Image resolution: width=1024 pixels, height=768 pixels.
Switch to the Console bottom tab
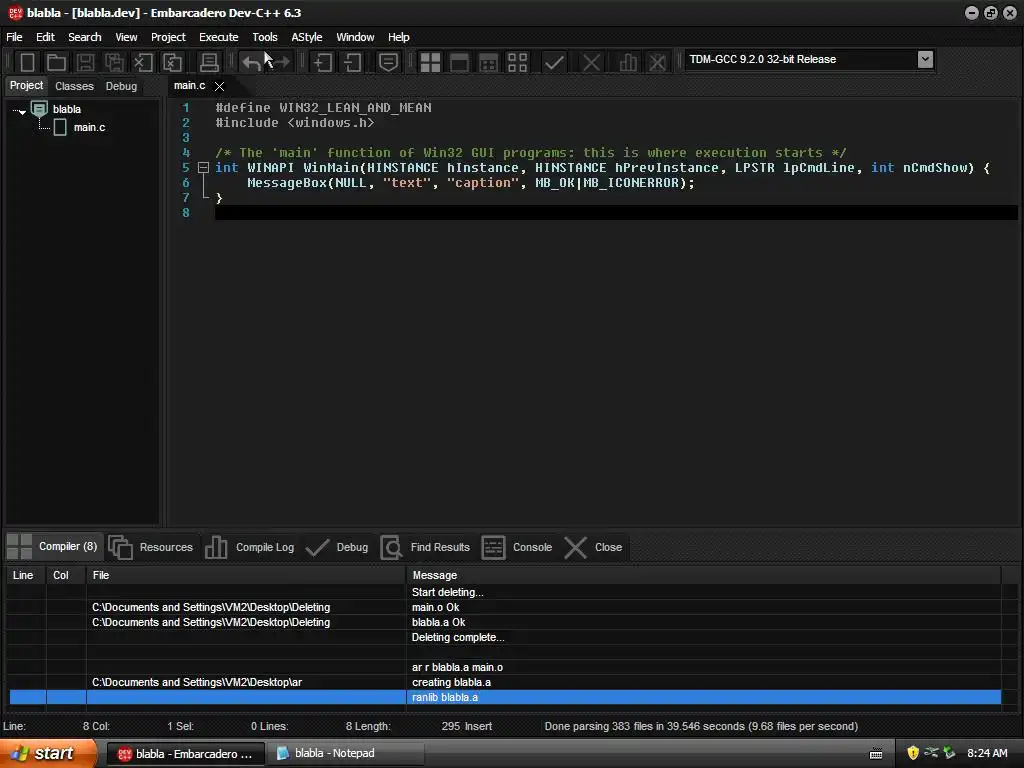[x=517, y=547]
